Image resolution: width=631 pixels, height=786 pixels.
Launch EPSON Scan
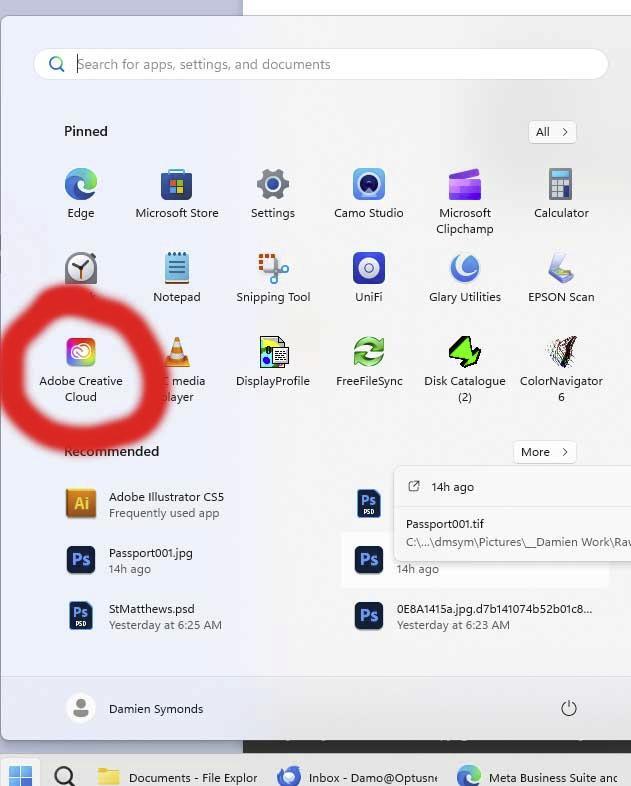(561, 278)
